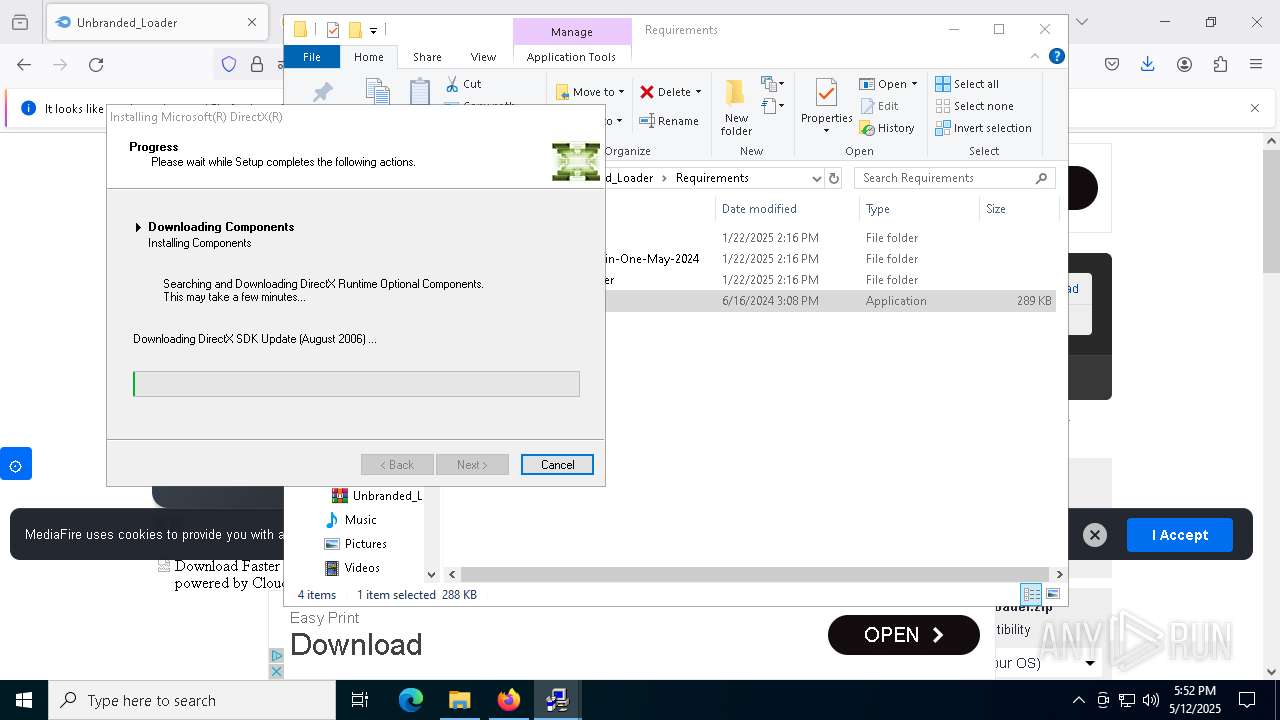Dismiss the Firefox notification bar
The height and width of the screenshot is (720, 1280).
[1255, 108]
